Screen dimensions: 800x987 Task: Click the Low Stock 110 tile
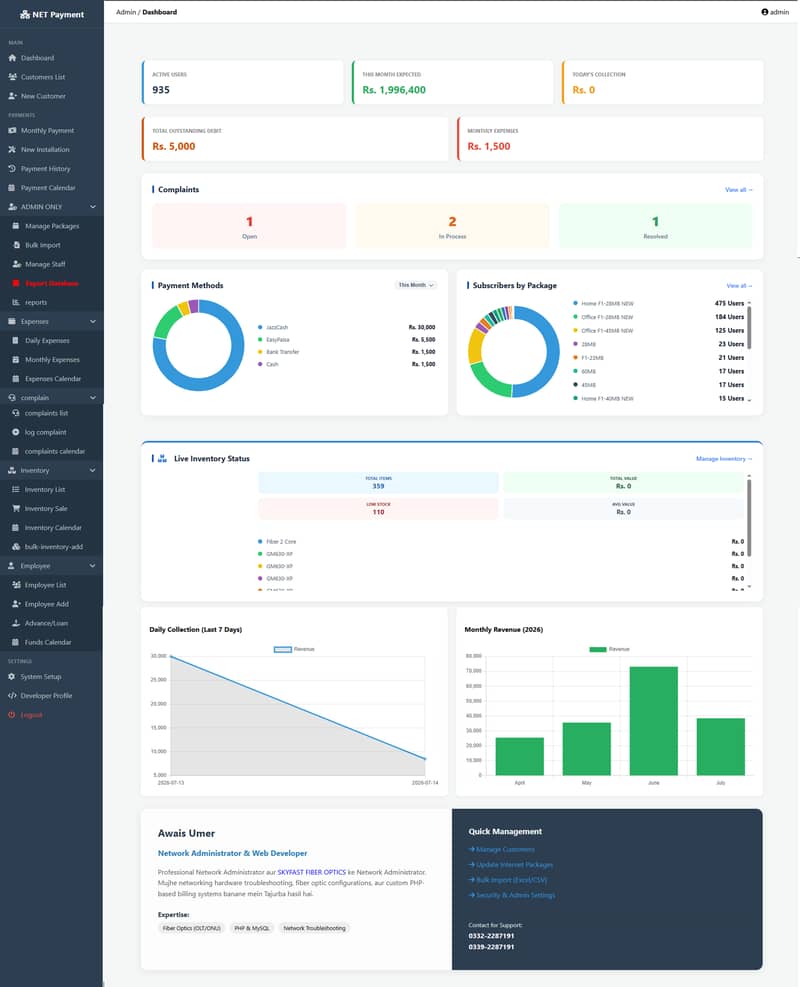pos(378,509)
